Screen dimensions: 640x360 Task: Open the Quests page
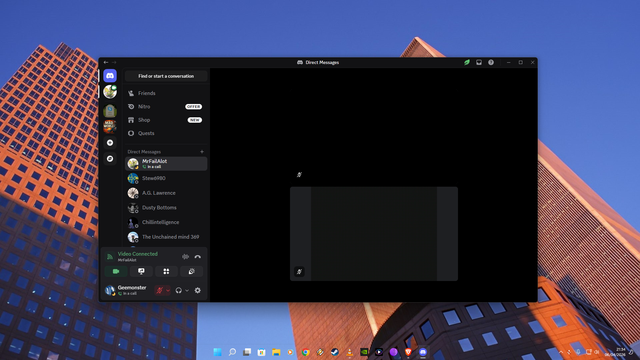(166, 133)
